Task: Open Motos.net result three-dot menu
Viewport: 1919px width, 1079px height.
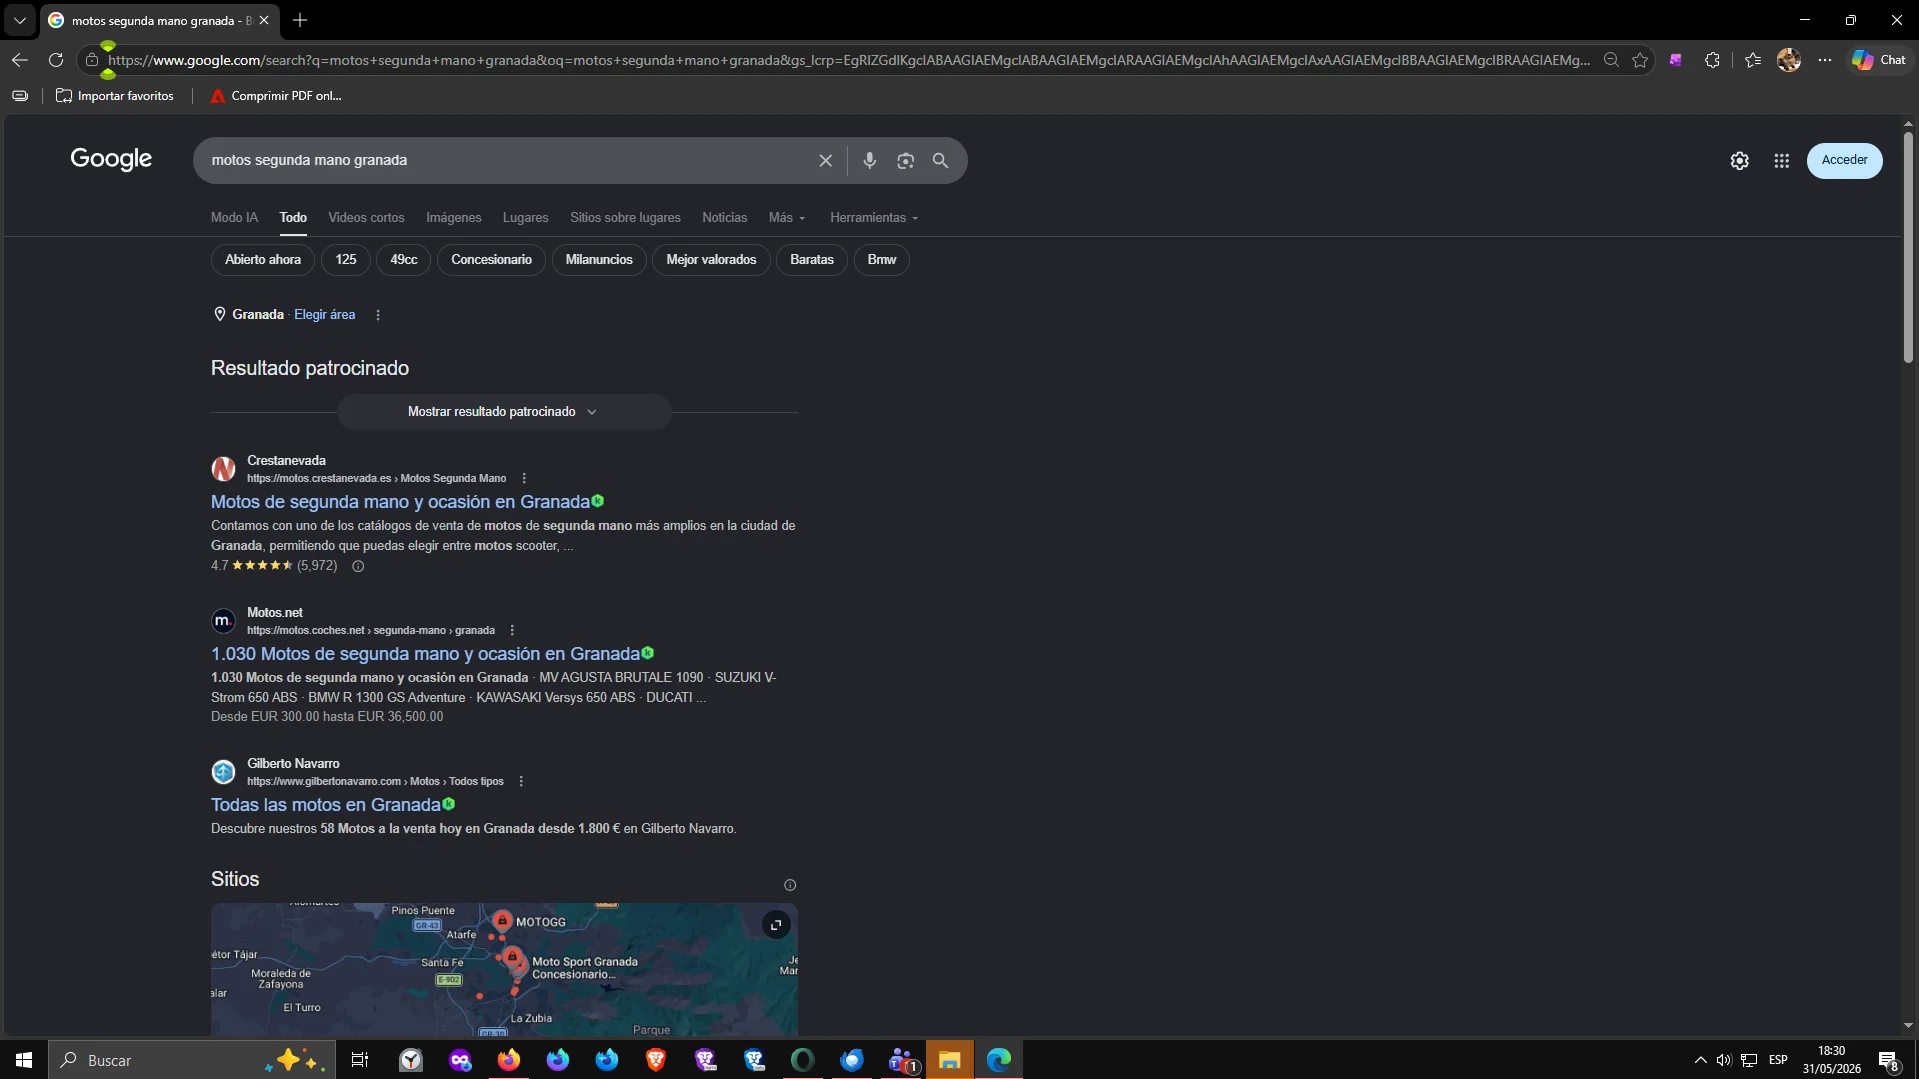Action: tap(512, 631)
